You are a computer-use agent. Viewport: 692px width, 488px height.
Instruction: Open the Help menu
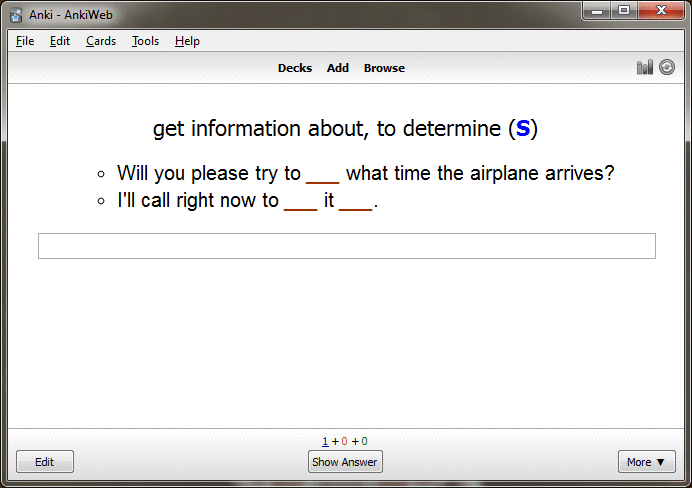click(187, 41)
